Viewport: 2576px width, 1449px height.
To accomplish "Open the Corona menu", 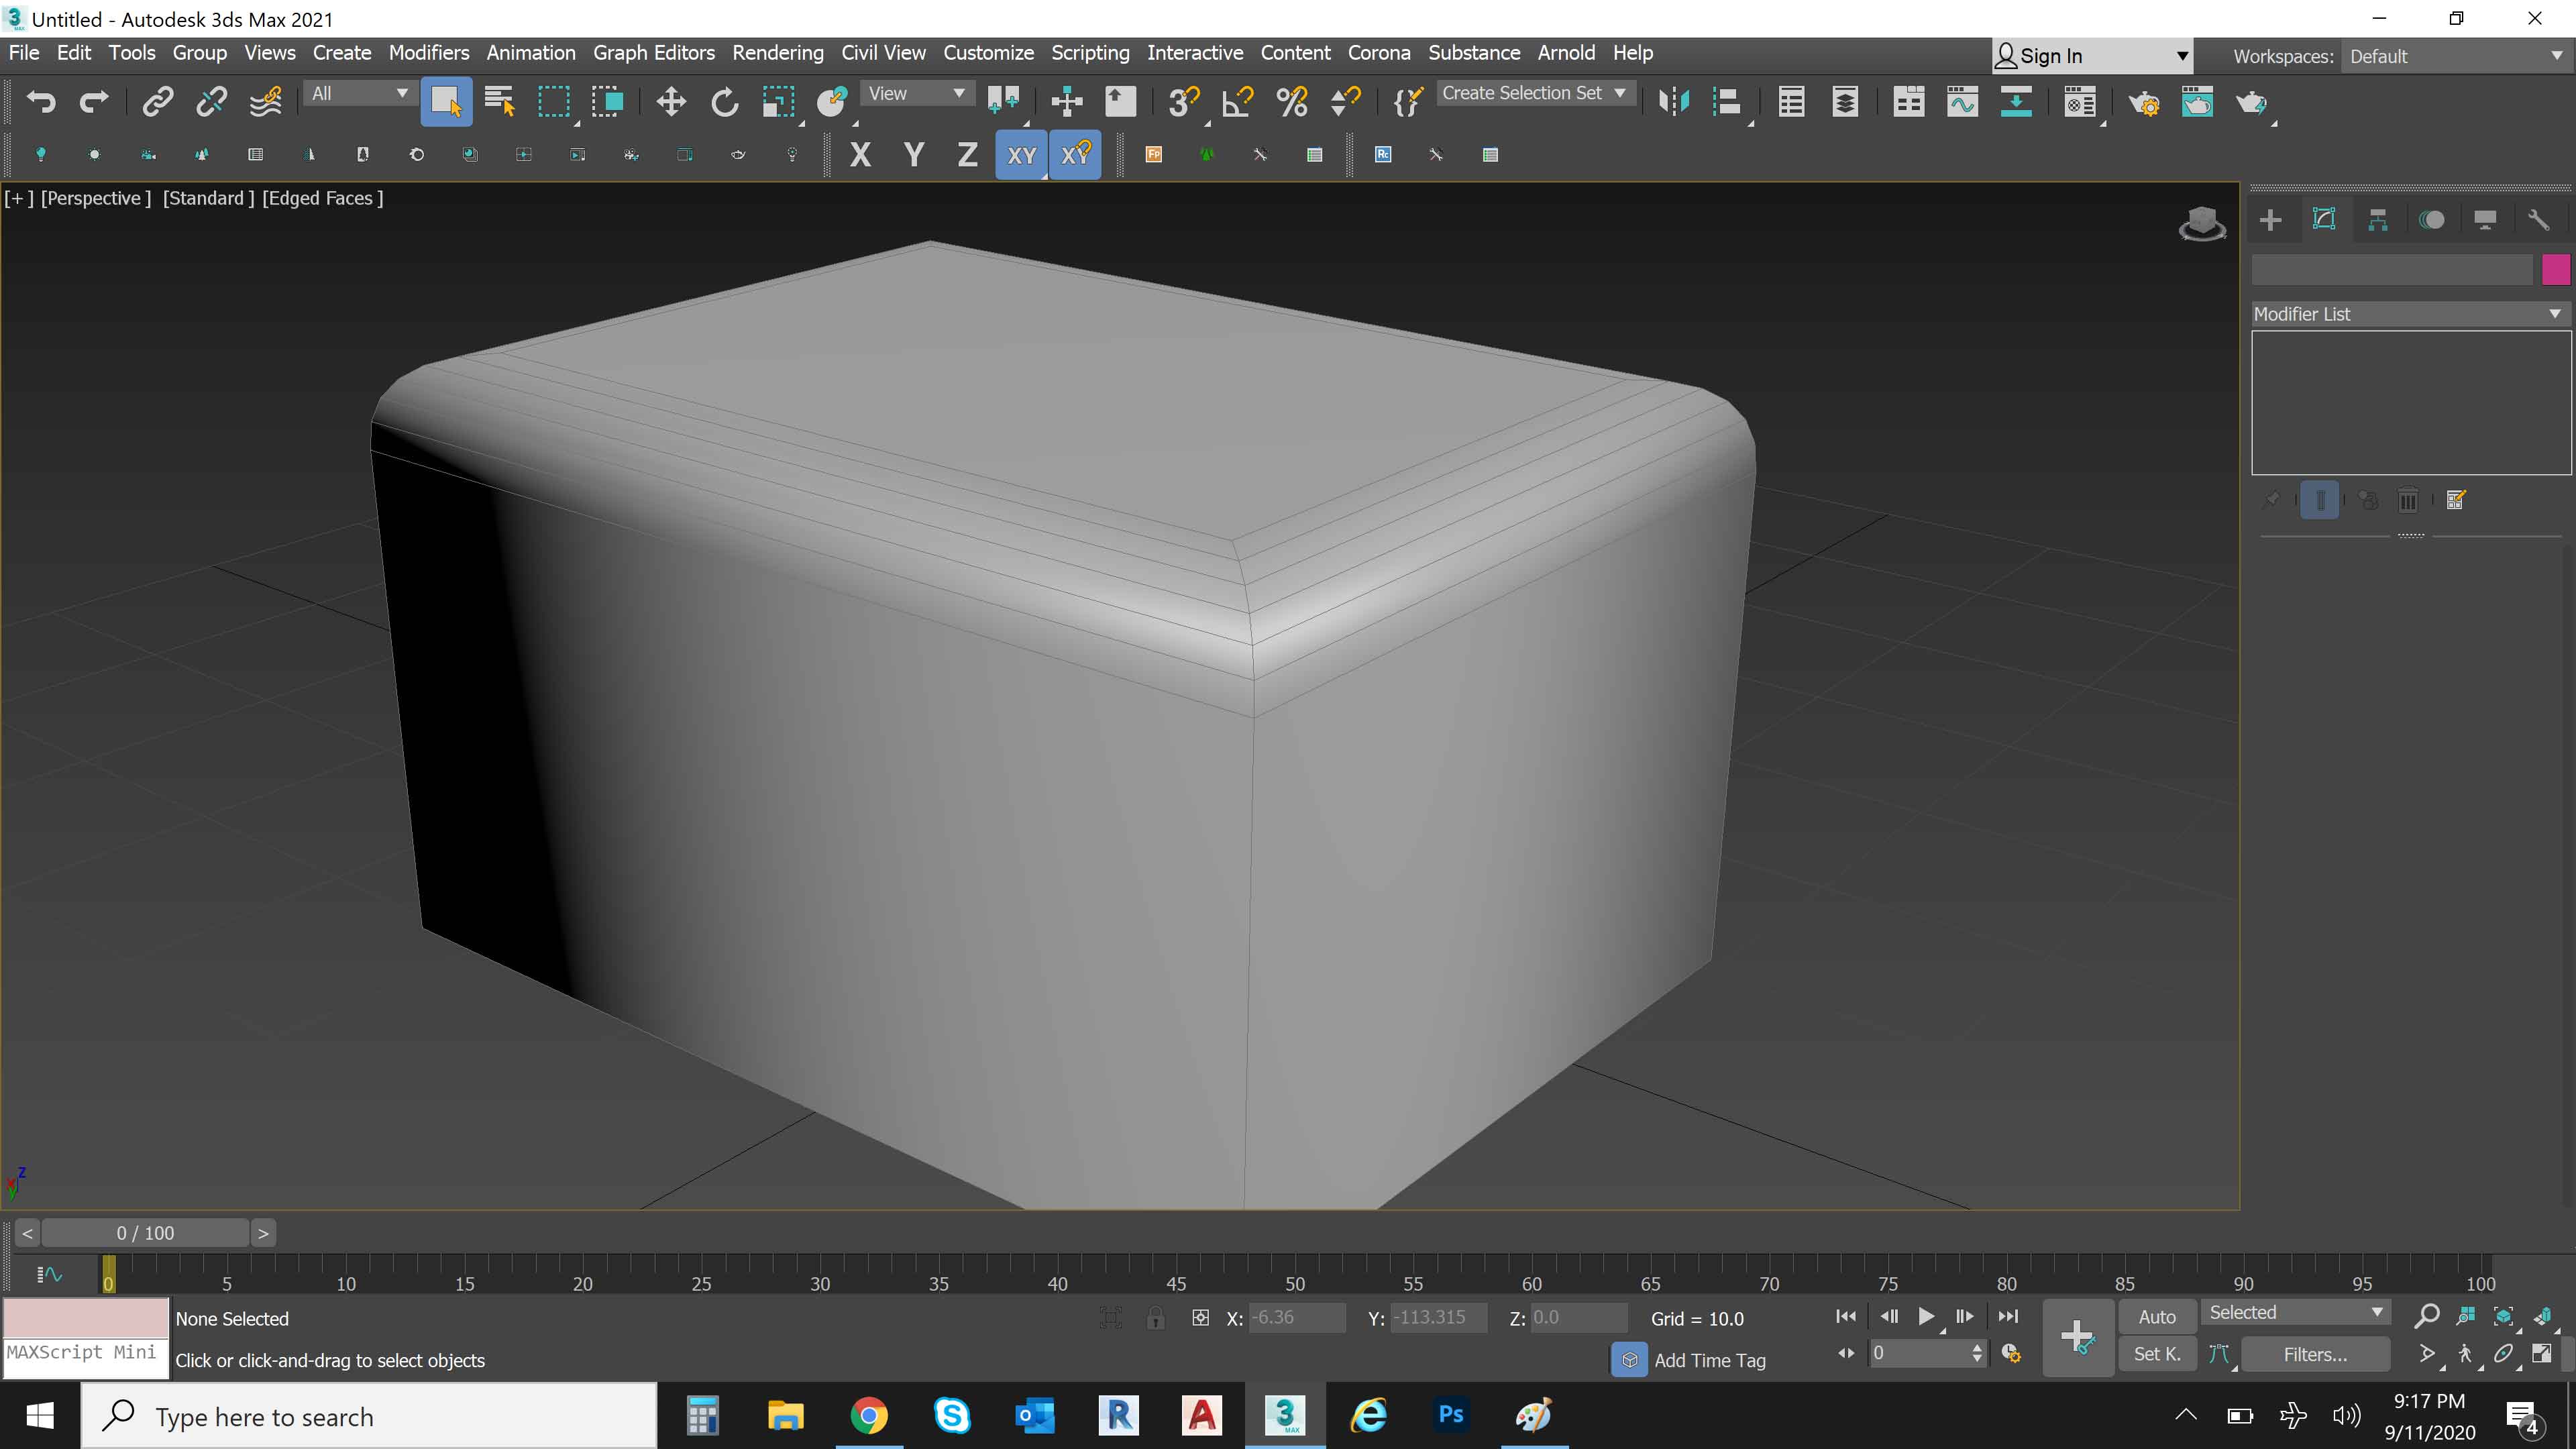I will (1379, 52).
